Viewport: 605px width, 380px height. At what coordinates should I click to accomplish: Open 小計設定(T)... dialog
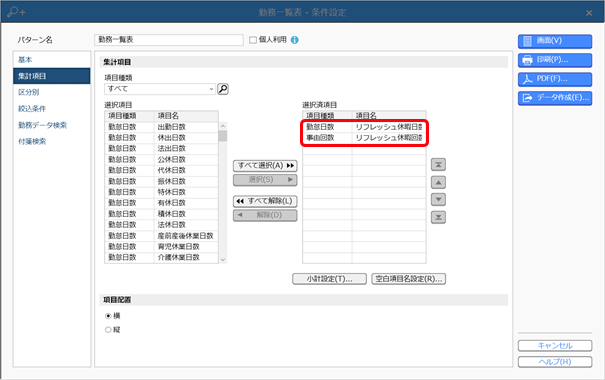point(329,279)
